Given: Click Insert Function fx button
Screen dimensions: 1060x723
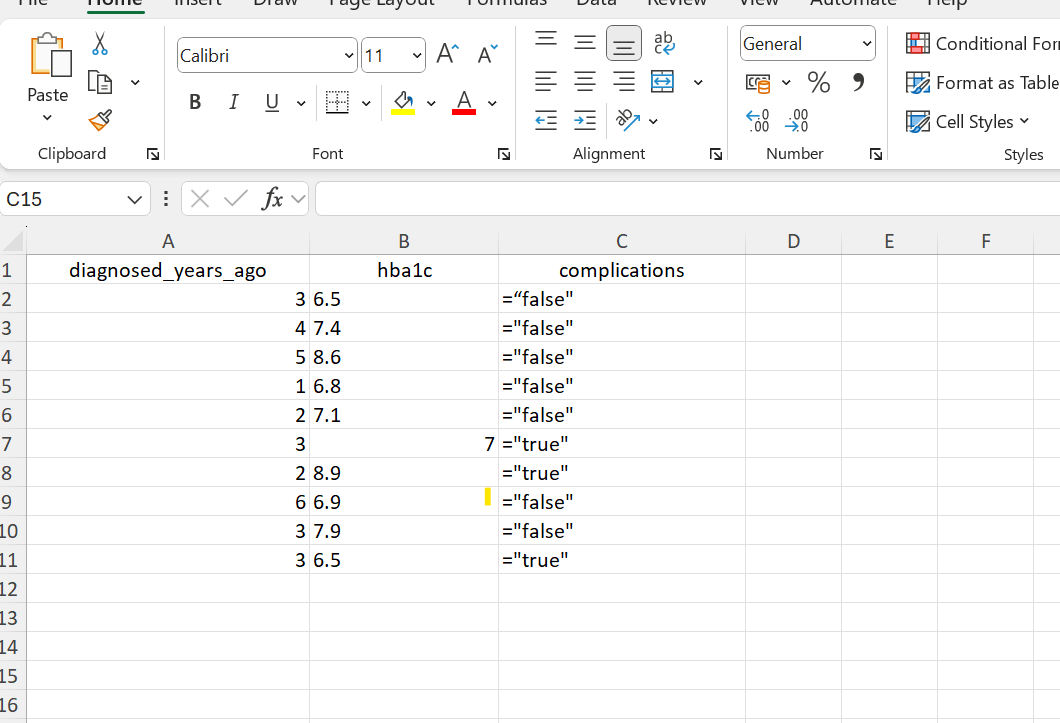Looking at the screenshot, I should click(x=272, y=200).
